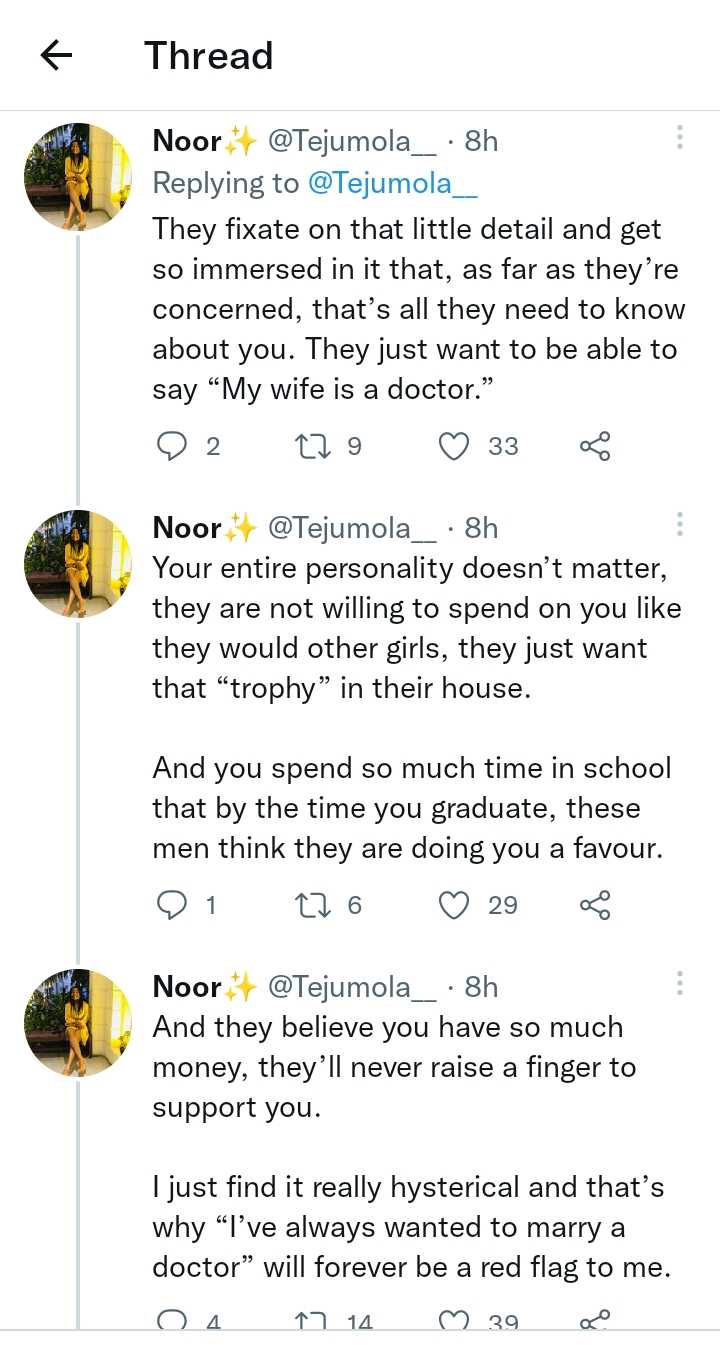
Task: Share the "trophy" tweet
Action: tap(594, 905)
